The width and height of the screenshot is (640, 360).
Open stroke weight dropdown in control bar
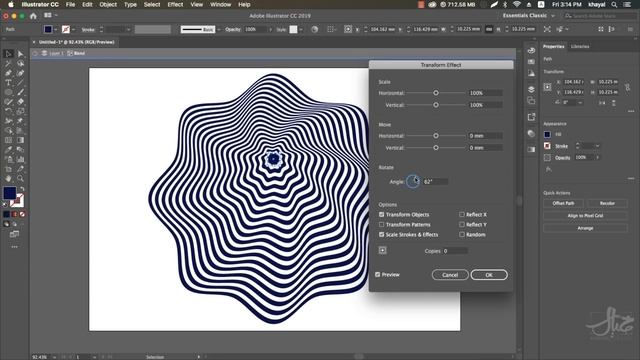[128, 29]
